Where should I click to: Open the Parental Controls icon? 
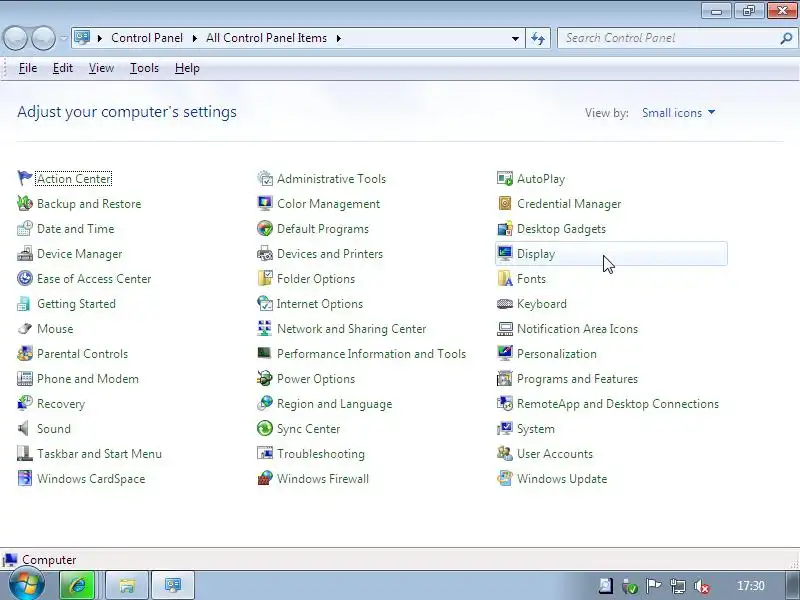point(24,354)
